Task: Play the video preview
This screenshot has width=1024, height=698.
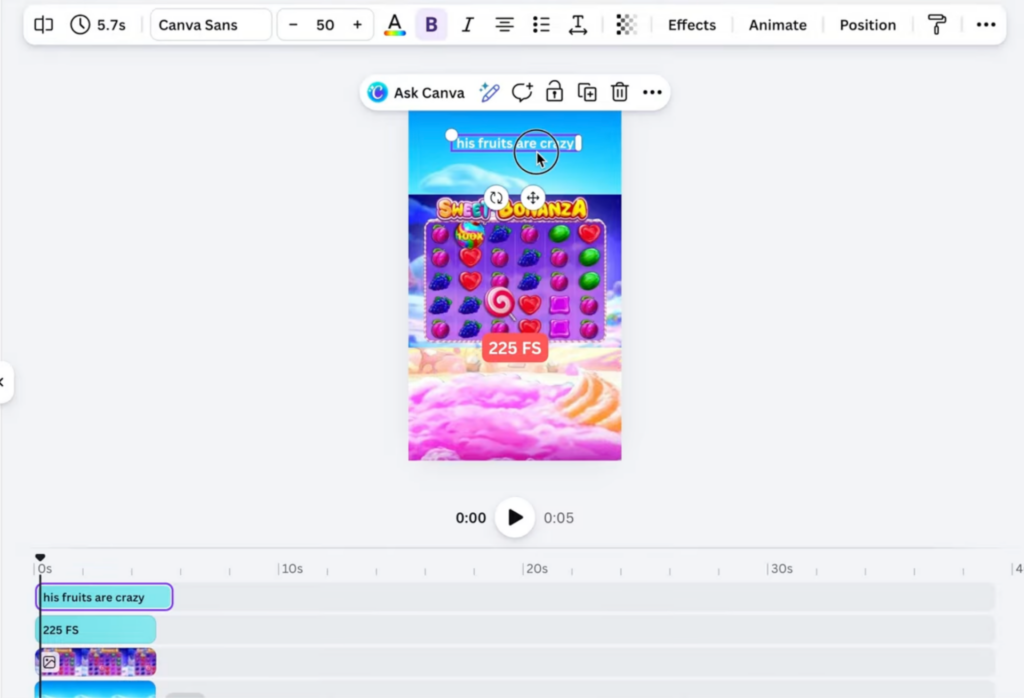Action: [x=515, y=518]
